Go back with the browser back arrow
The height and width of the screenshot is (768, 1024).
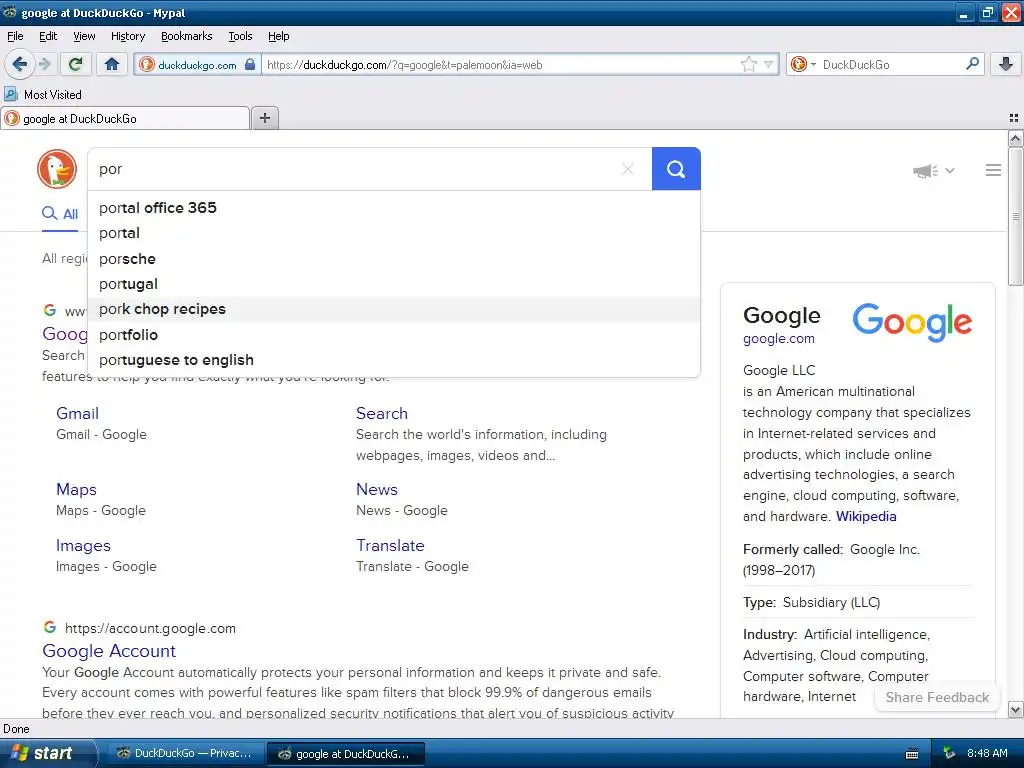click(20, 64)
